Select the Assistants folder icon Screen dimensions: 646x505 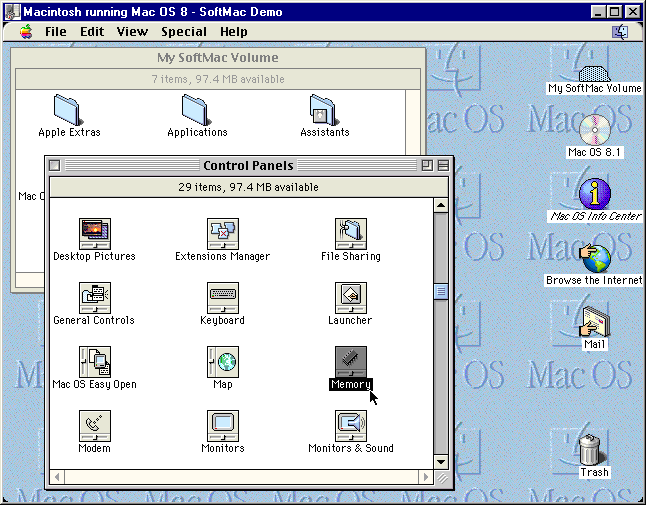(x=325, y=110)
